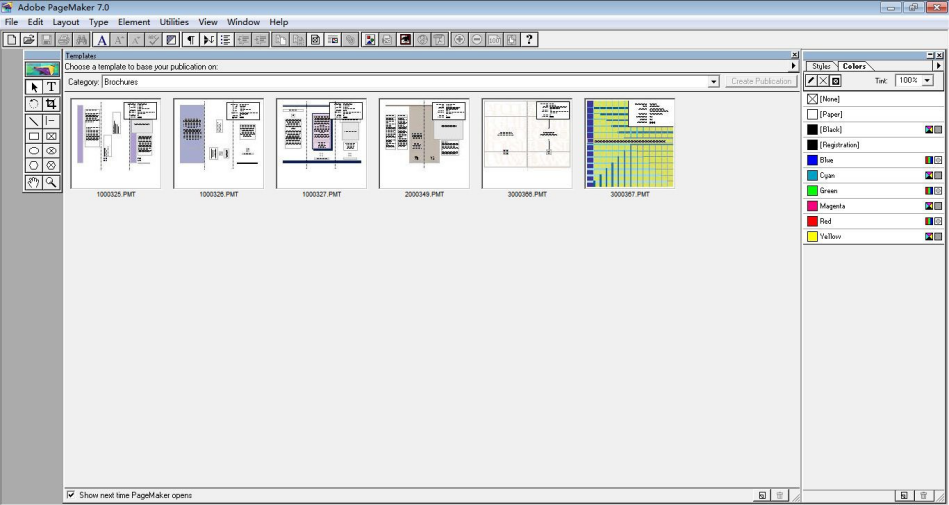The width and height of the screenshot is (949, 505).
Task: Select the Pointer tool in the toolbox
Action: (x=34, y=87)
